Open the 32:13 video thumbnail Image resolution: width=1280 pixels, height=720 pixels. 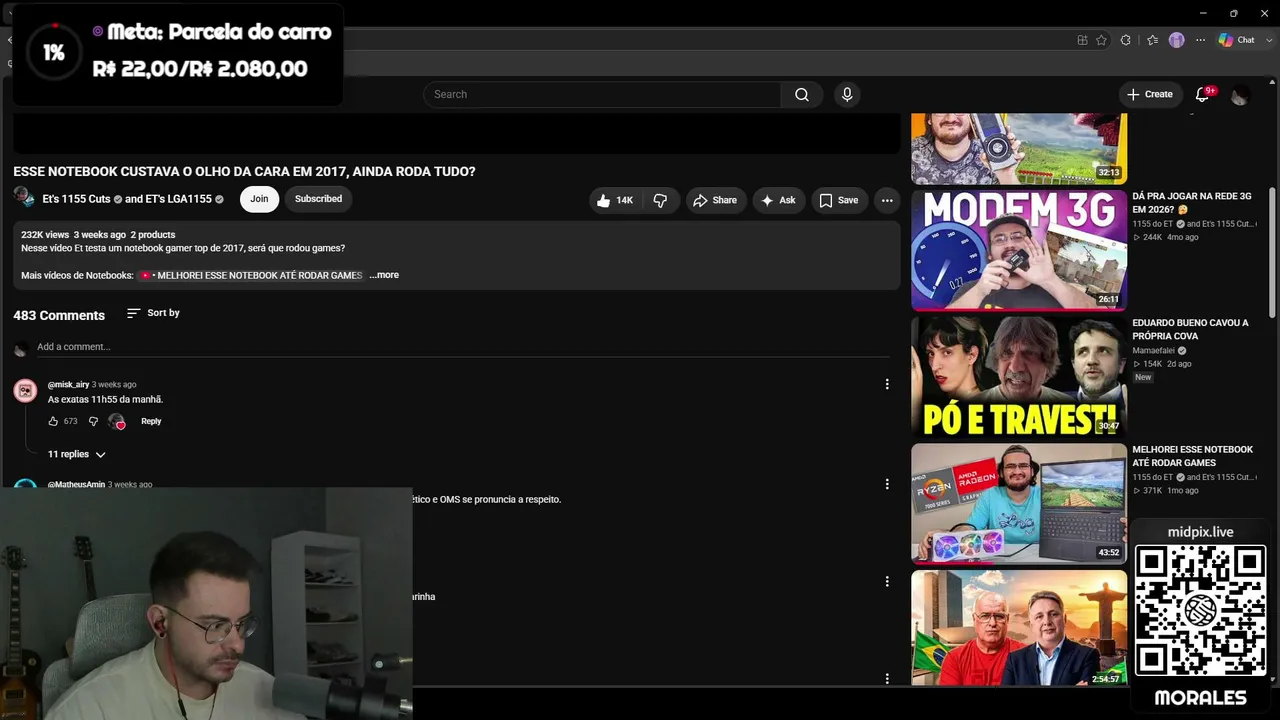[x=1019, y=148]
